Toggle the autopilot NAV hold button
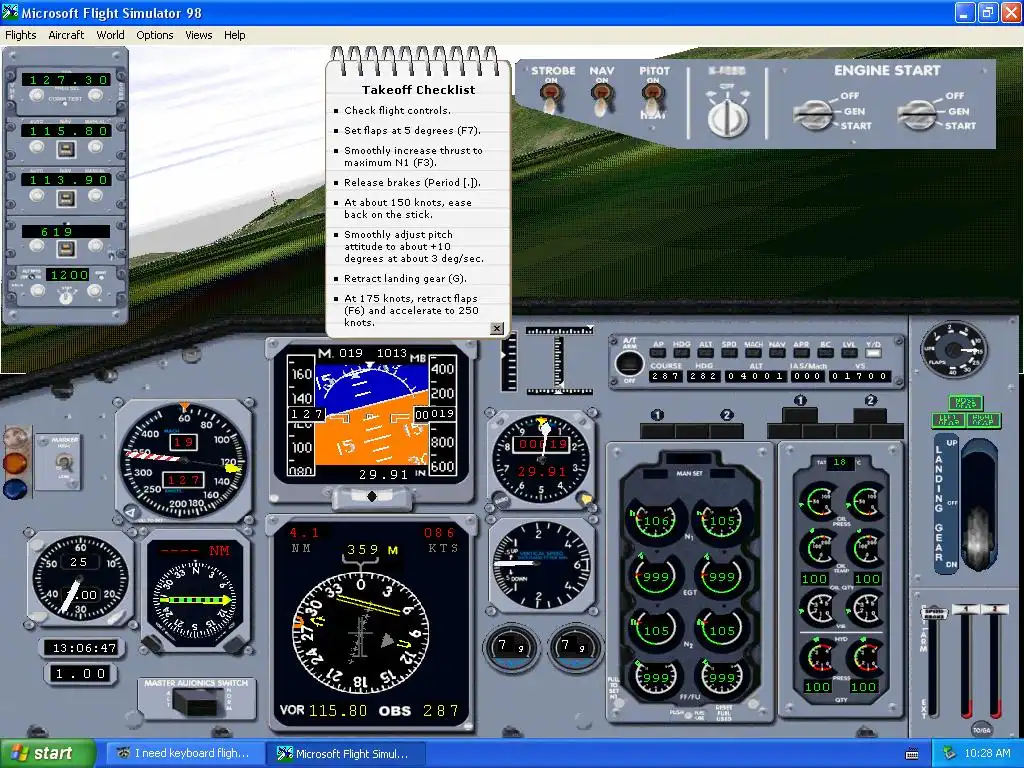 click(x=777, y=353)
